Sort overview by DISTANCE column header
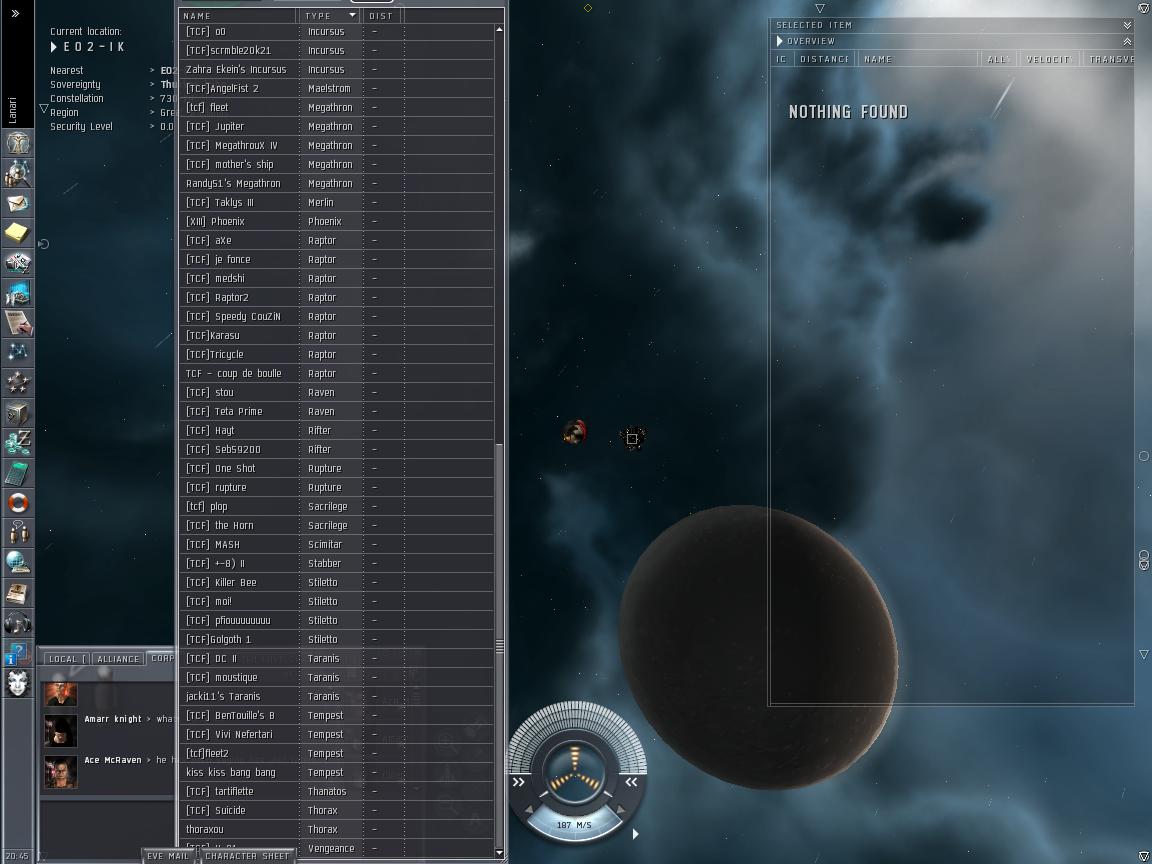The image size is (1152, 864). pos(824,59)
